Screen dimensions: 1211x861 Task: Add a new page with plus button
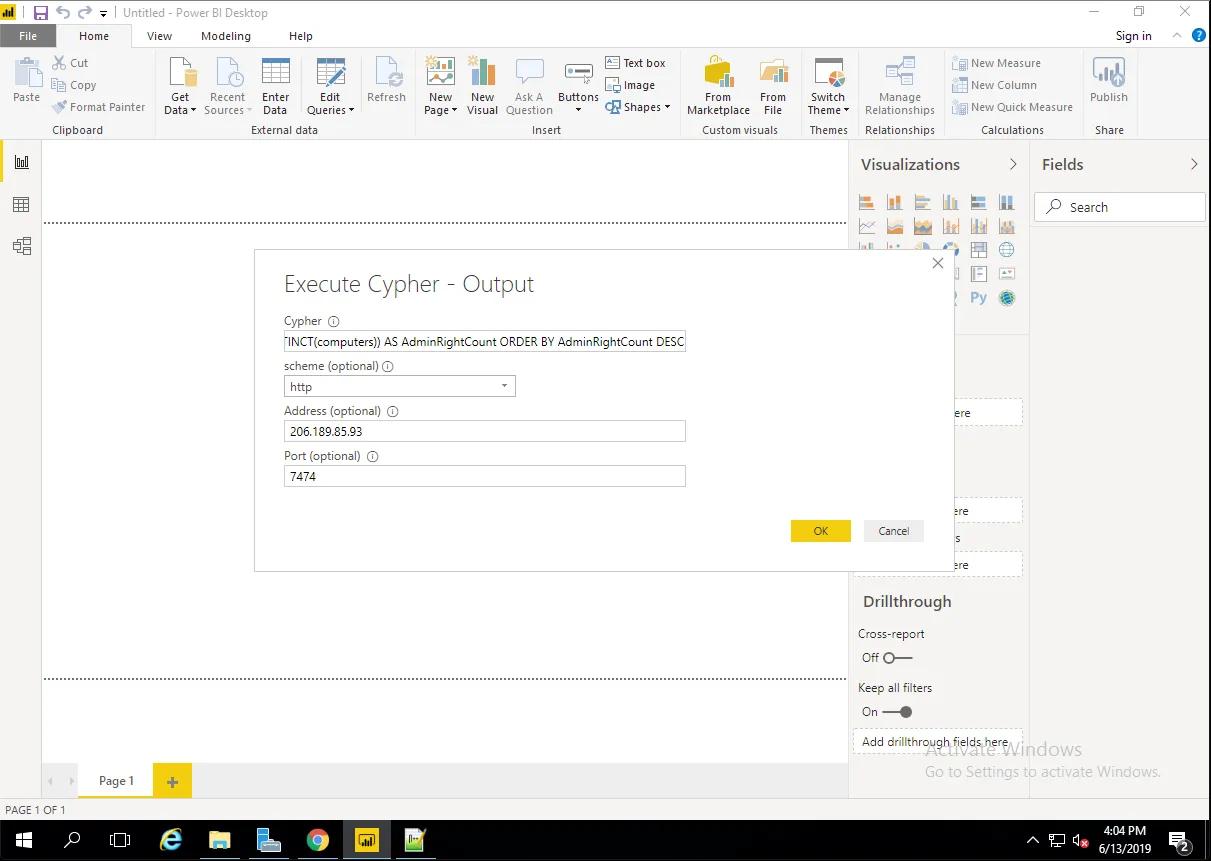pyautogui.click(x=172, y=781)
